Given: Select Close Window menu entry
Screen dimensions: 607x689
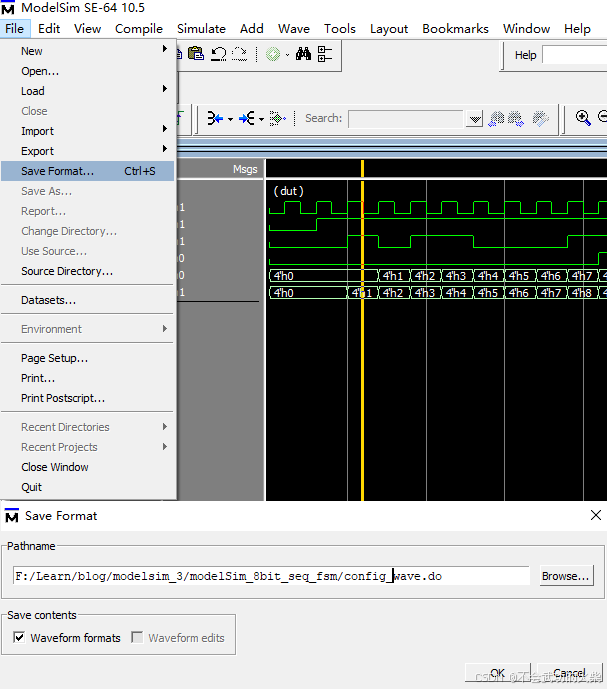Looking at the screenshot, I should click(88, 467).
